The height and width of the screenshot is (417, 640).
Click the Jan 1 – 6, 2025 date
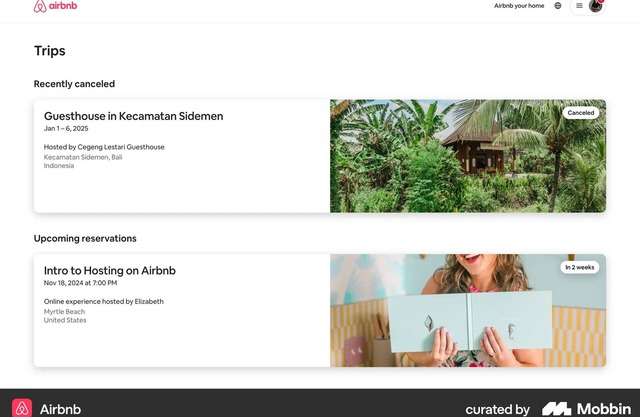click(x=66, y=129)
